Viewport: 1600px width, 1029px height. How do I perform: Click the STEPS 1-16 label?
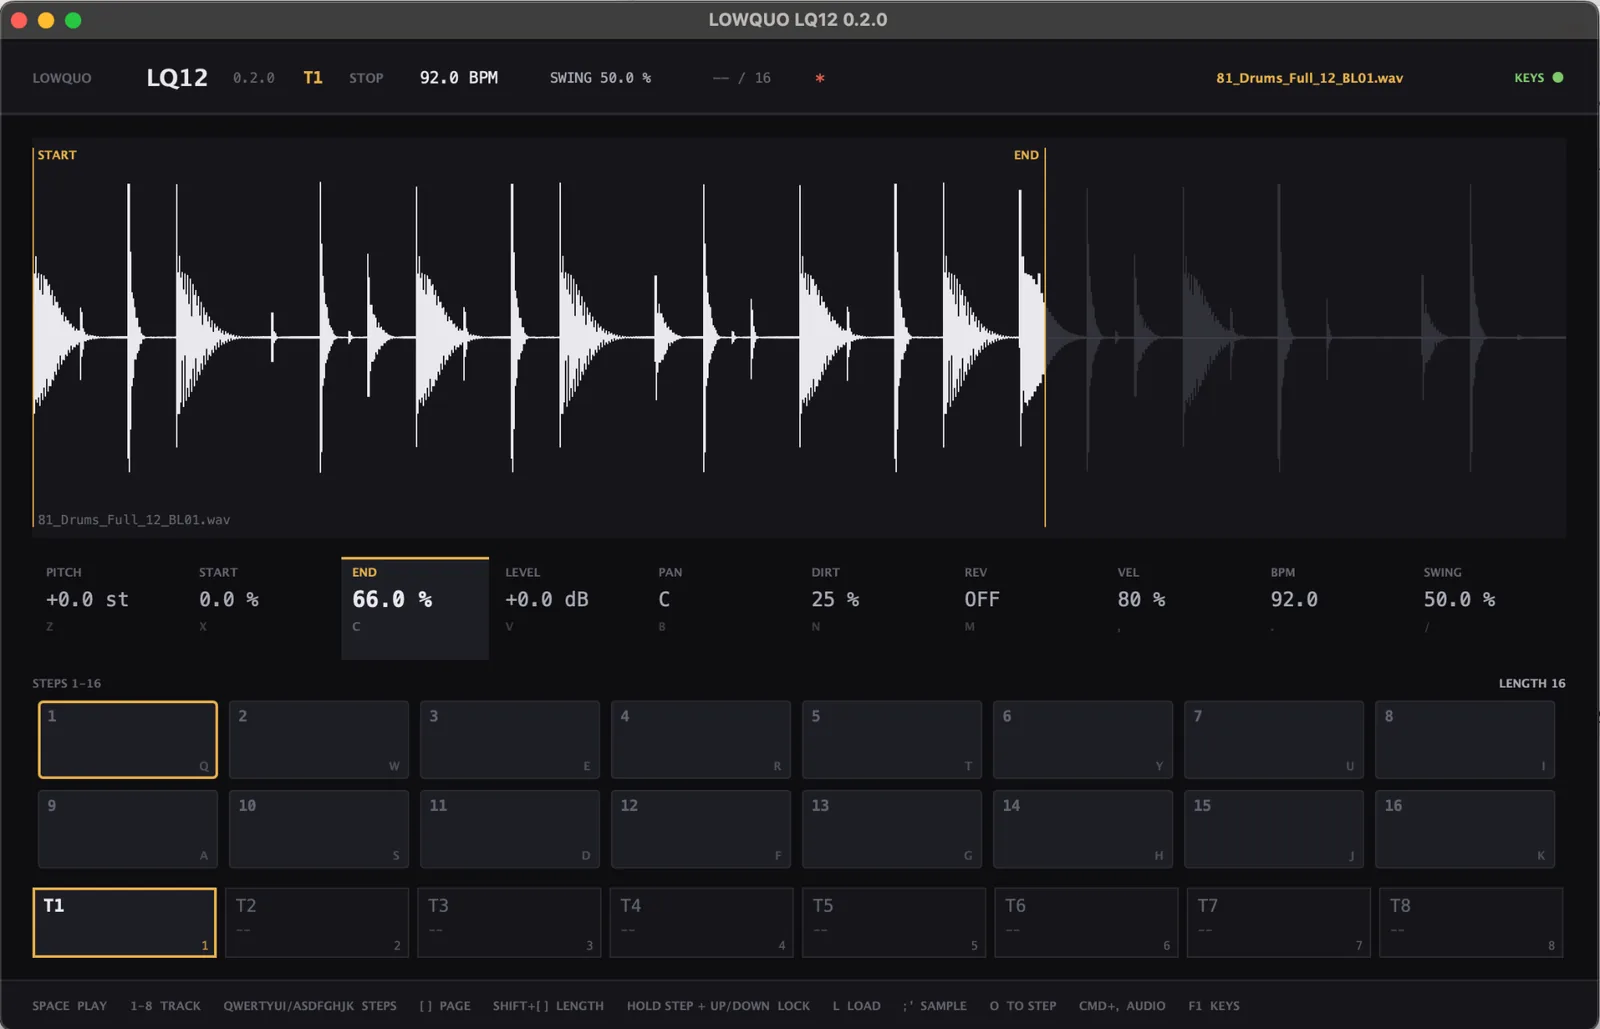(x=66, y=683)
